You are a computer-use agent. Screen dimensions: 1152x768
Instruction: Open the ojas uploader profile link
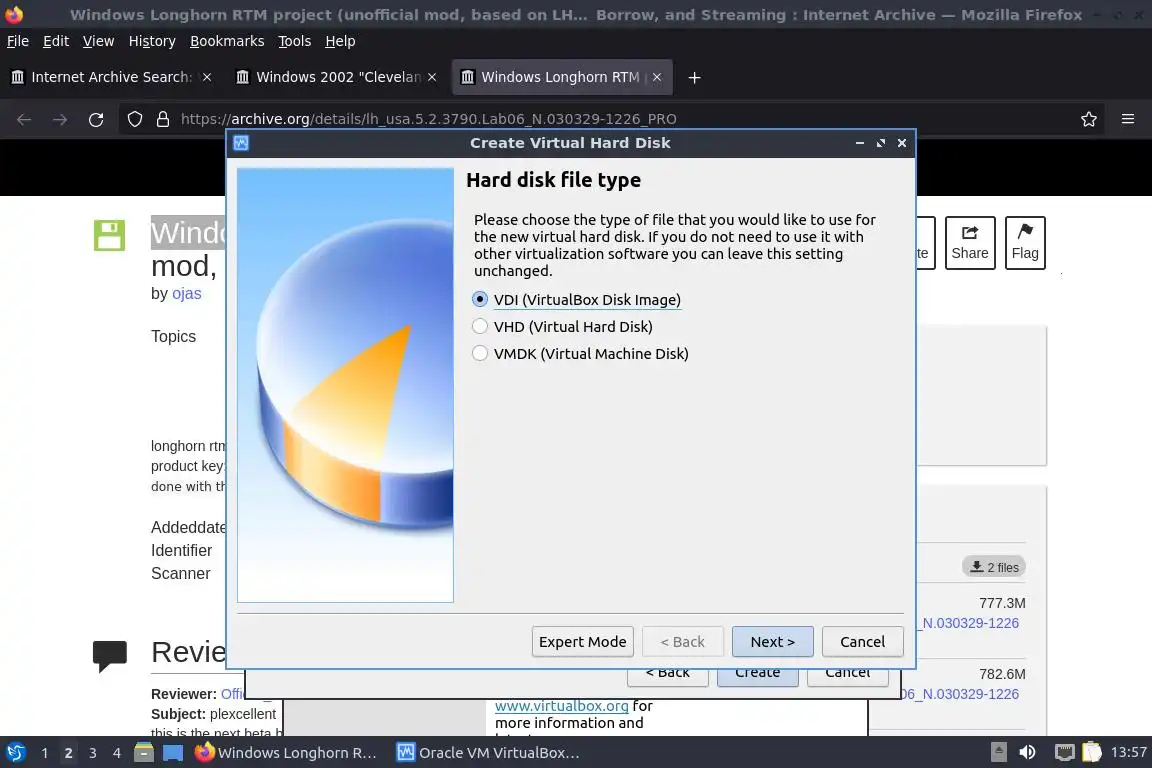[187, 293]
